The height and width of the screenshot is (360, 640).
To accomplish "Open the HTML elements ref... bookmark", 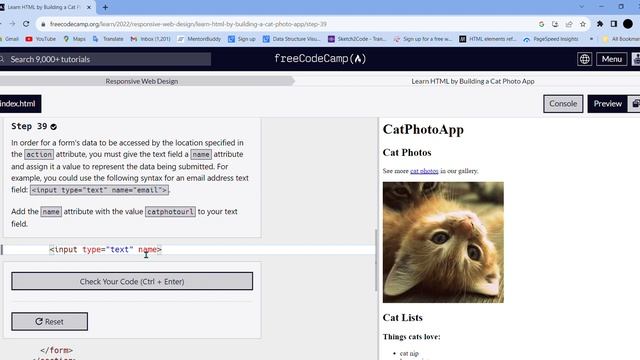I will click(488, 39).
